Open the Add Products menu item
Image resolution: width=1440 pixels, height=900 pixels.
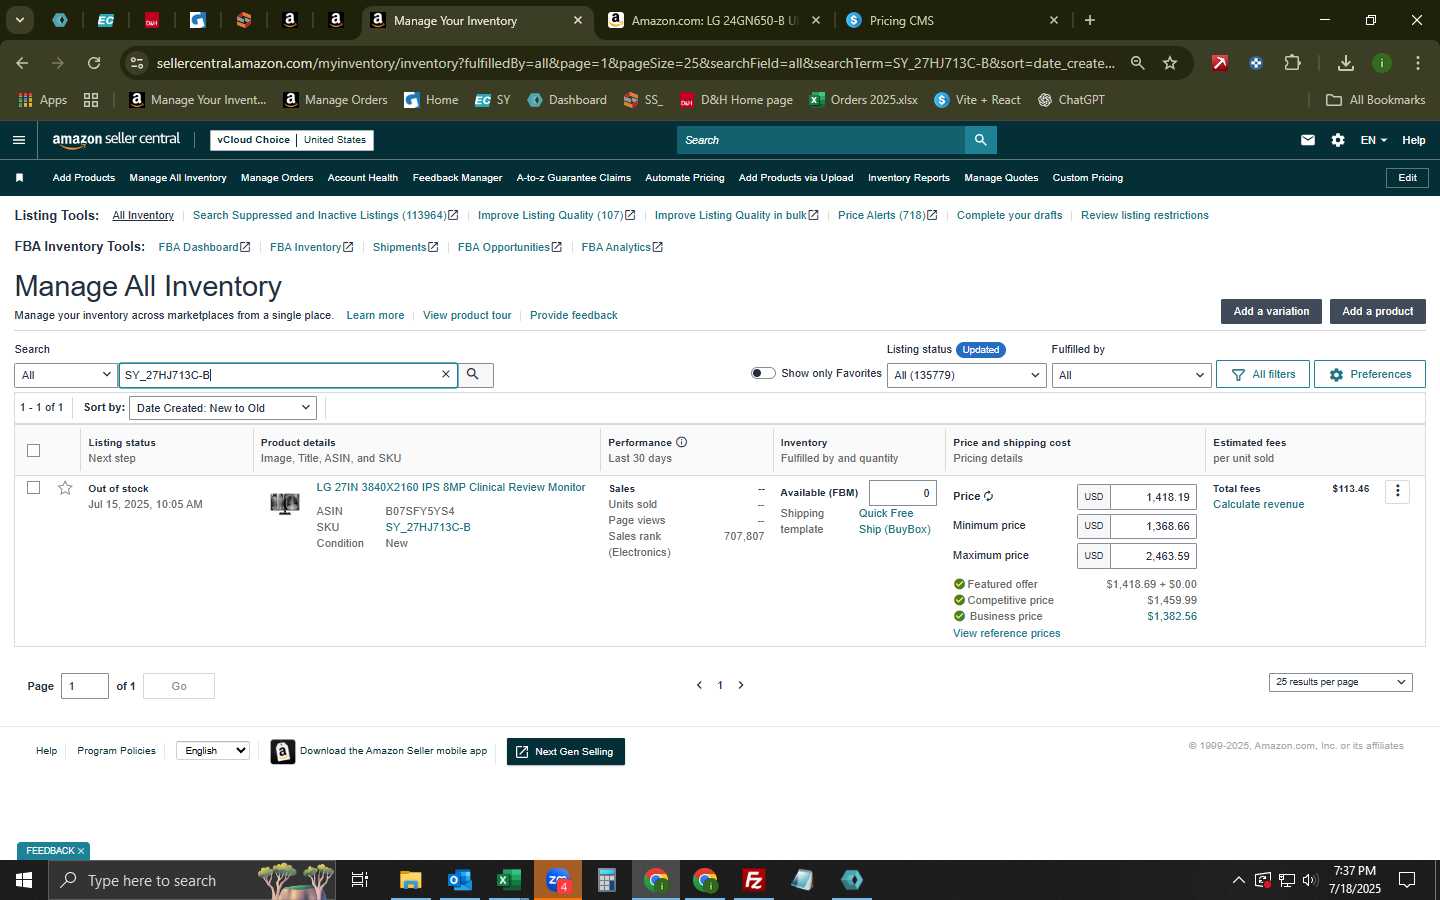coord(83,178)
